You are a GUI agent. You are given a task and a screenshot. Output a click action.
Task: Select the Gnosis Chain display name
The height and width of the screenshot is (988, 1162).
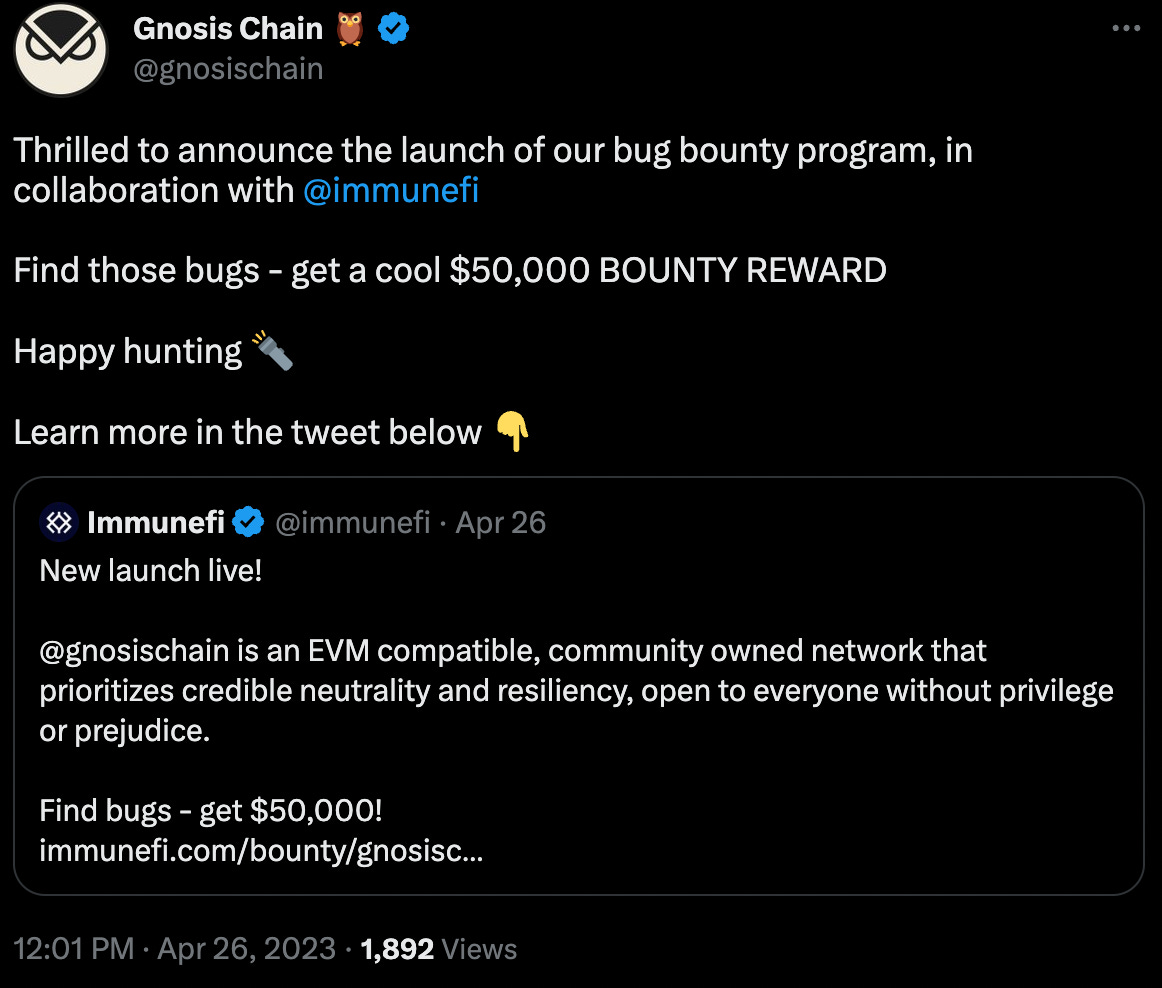pos(228,28)
